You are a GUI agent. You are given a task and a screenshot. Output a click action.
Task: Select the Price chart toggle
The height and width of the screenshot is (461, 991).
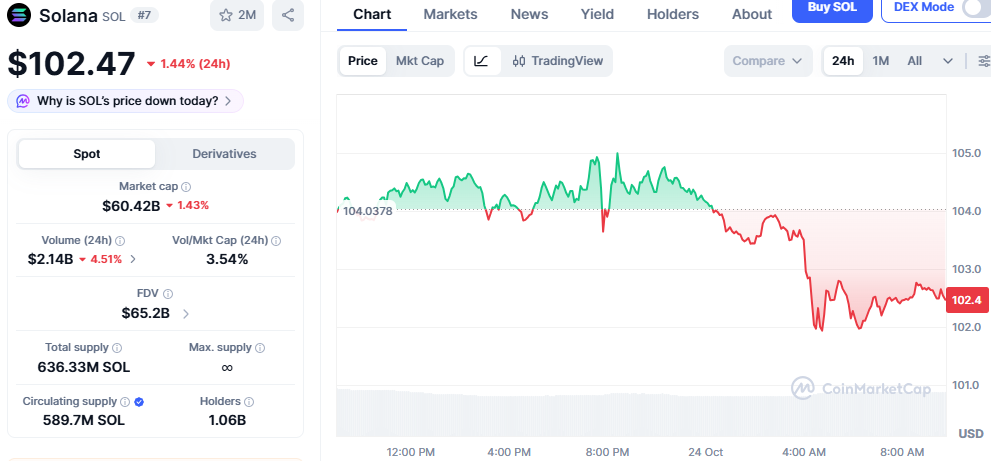[363, 61]
